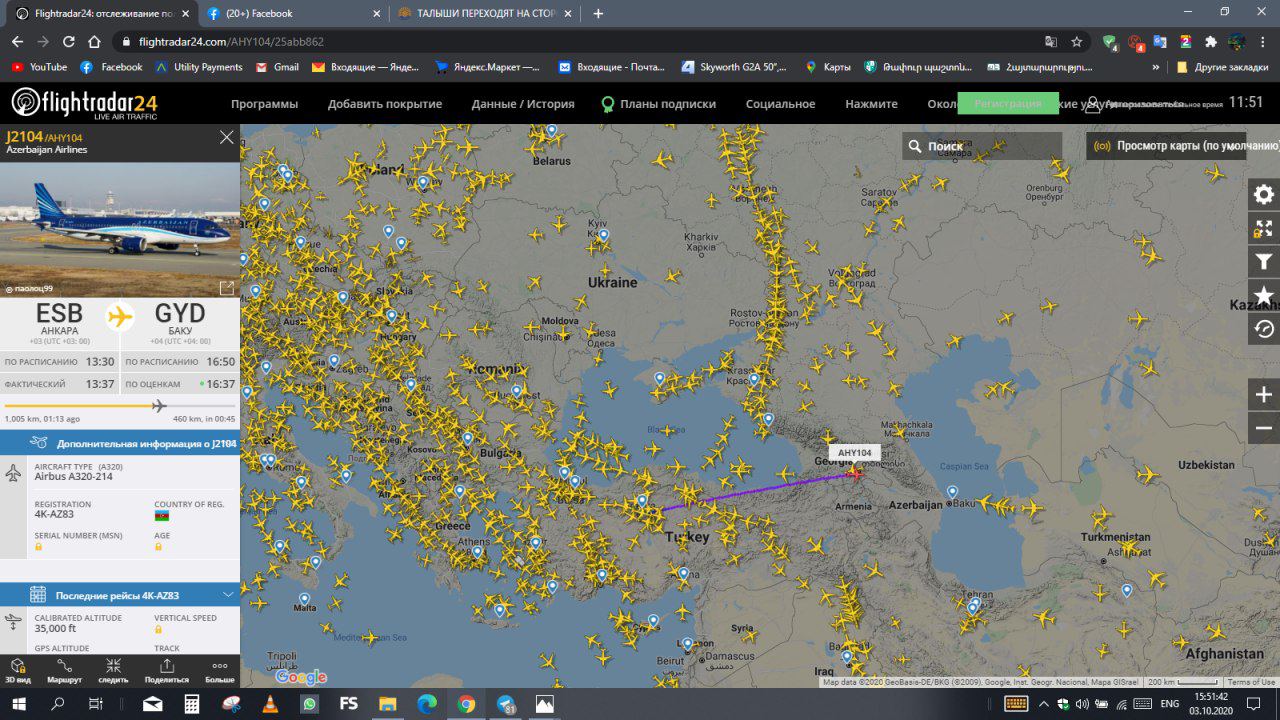
Task: Open Дополнительная информация о J2104 section
Action: pos(120,443)
